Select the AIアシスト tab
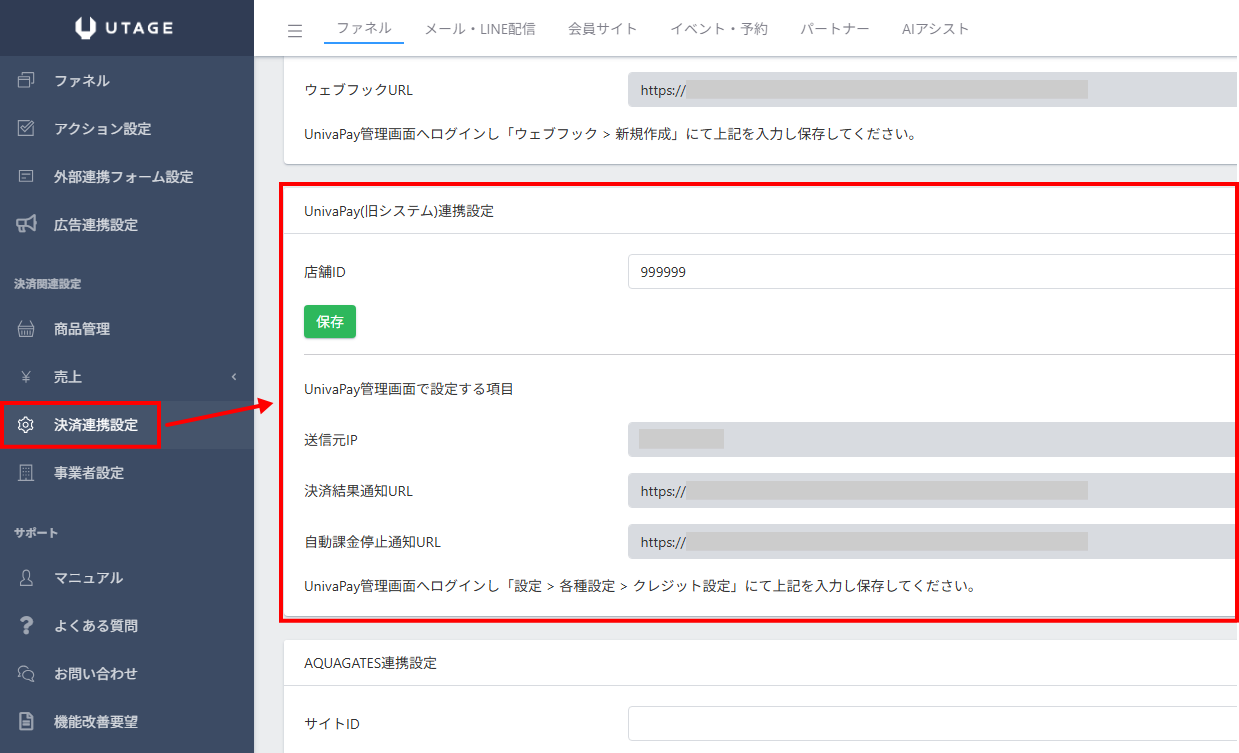 (935, 29)
